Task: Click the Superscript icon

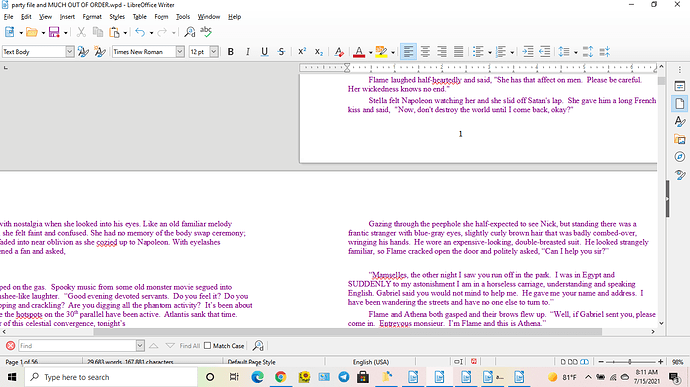Action: (302, 52)
